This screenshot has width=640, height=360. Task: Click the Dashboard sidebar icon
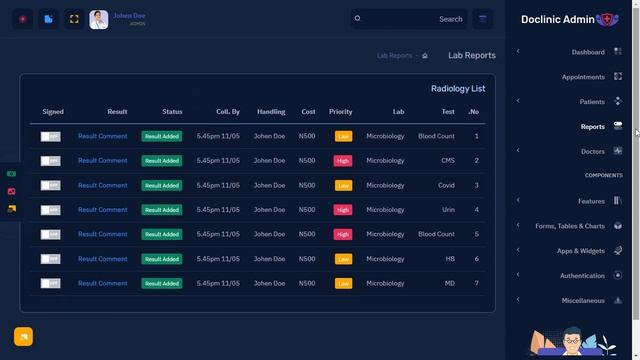pyautogui.click(x=618, y=51)
